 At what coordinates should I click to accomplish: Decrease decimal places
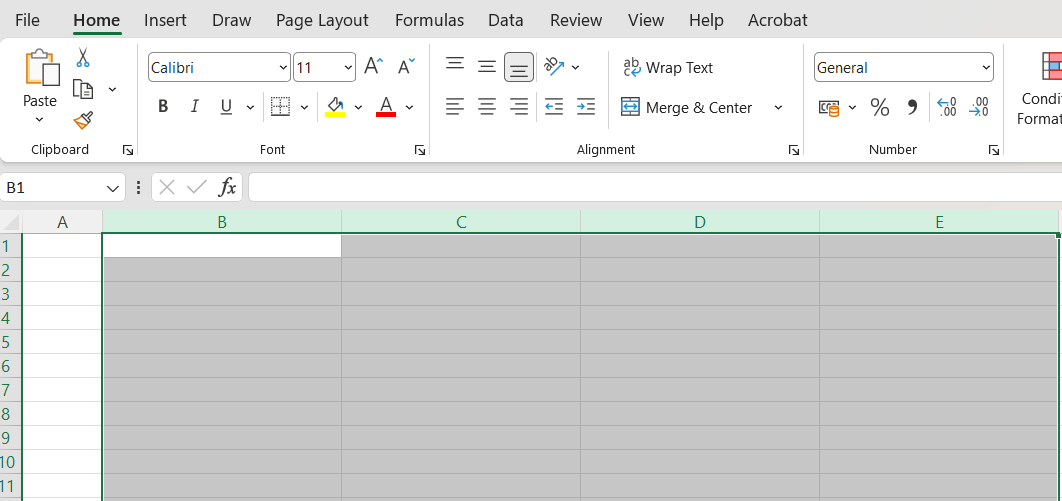(979, 107)
